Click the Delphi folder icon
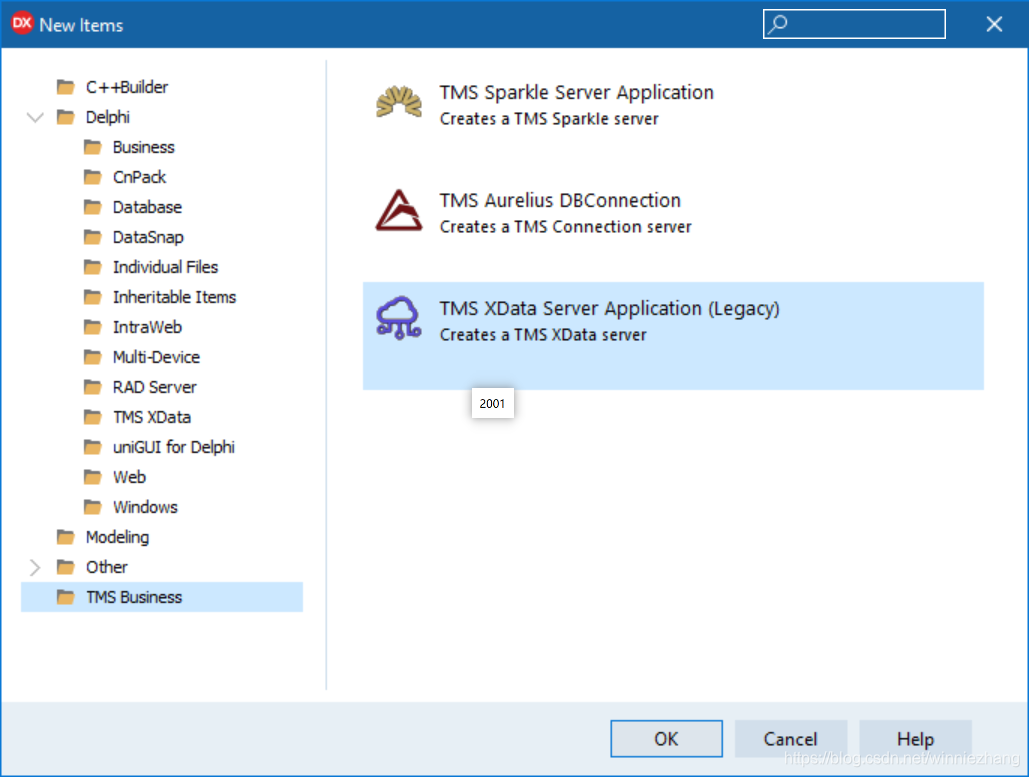 tap(66, 117)
